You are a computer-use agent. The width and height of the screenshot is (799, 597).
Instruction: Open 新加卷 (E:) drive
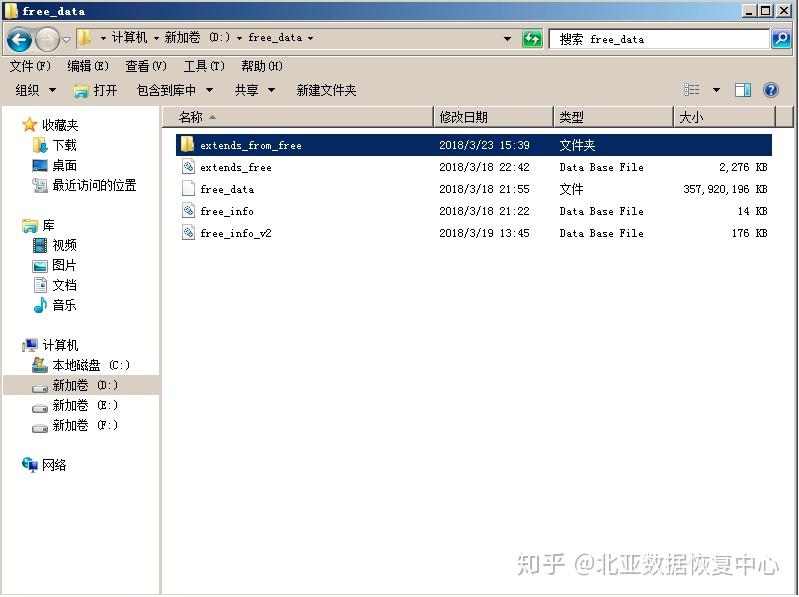[x=75, y=405]
